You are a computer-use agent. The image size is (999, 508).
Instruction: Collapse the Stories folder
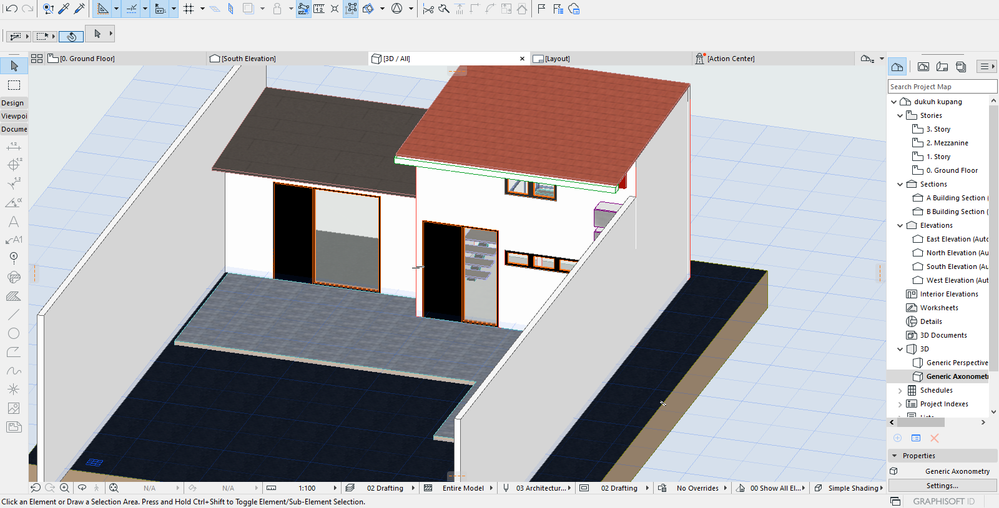(x=900, y=116)
